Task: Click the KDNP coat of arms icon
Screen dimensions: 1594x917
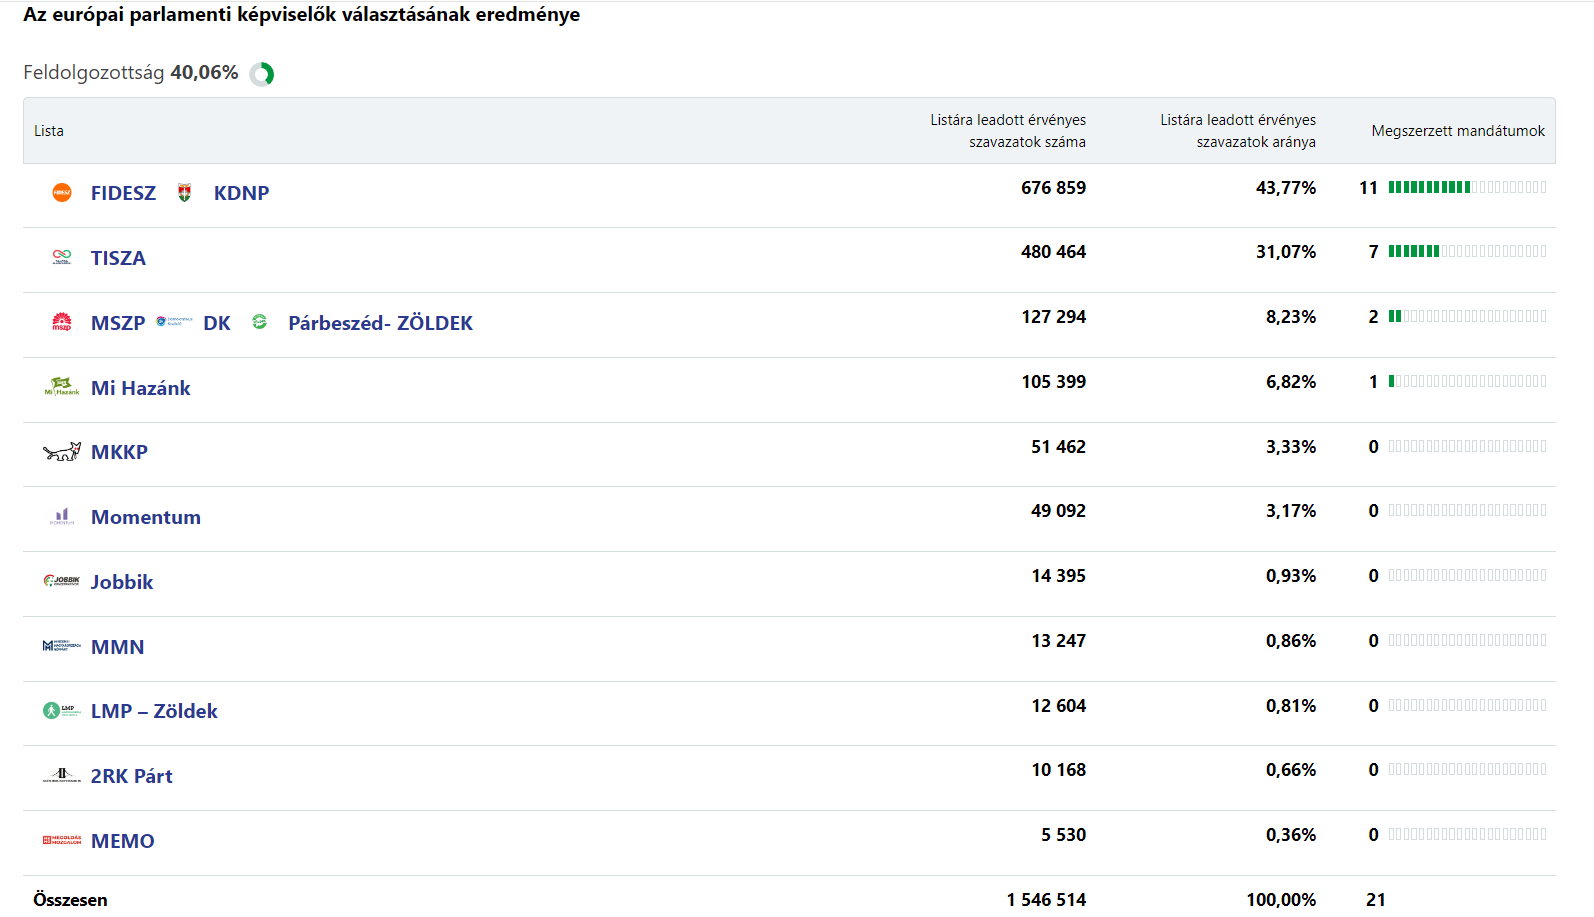Action: pos(184,193)
